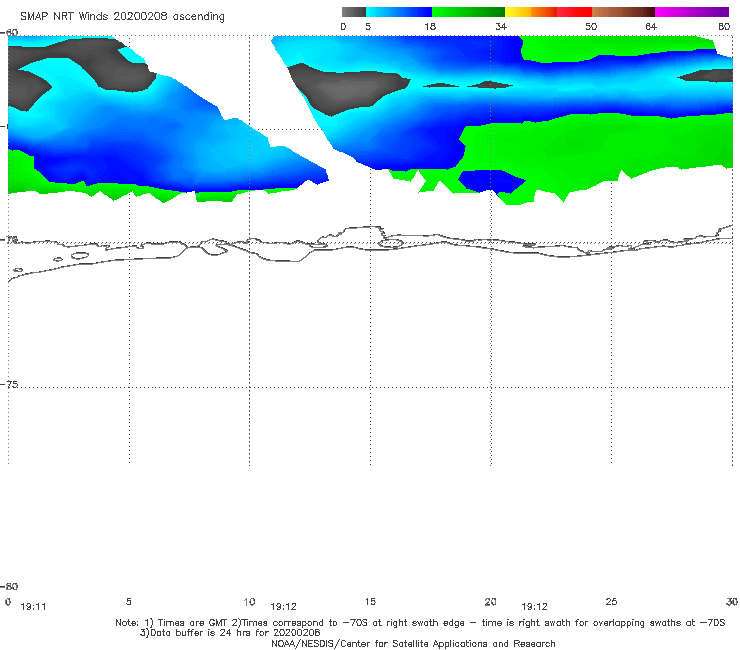
Task: Select the gray 0-5 segment of the wind colorbar
Action: 354,12
